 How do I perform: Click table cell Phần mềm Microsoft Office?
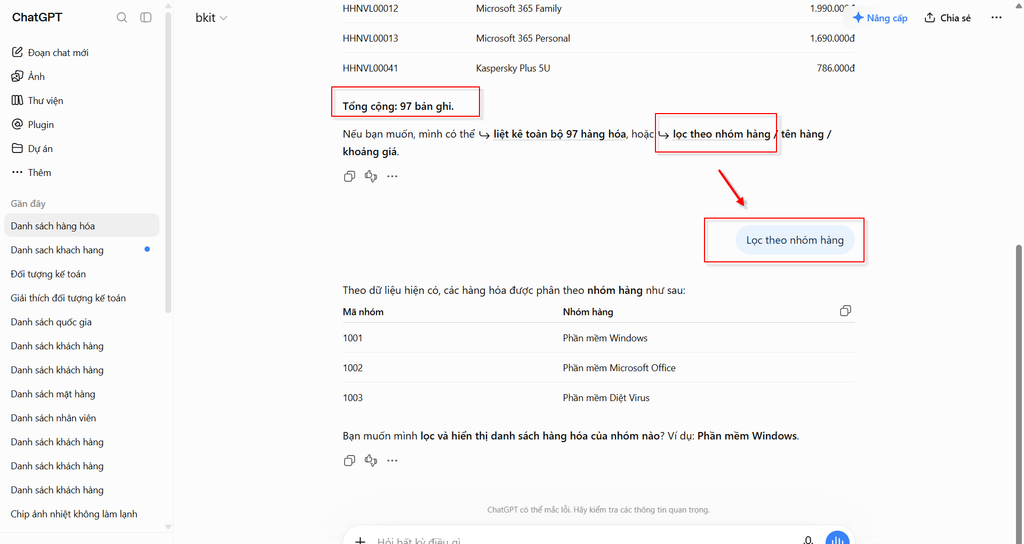pos(619,368)
